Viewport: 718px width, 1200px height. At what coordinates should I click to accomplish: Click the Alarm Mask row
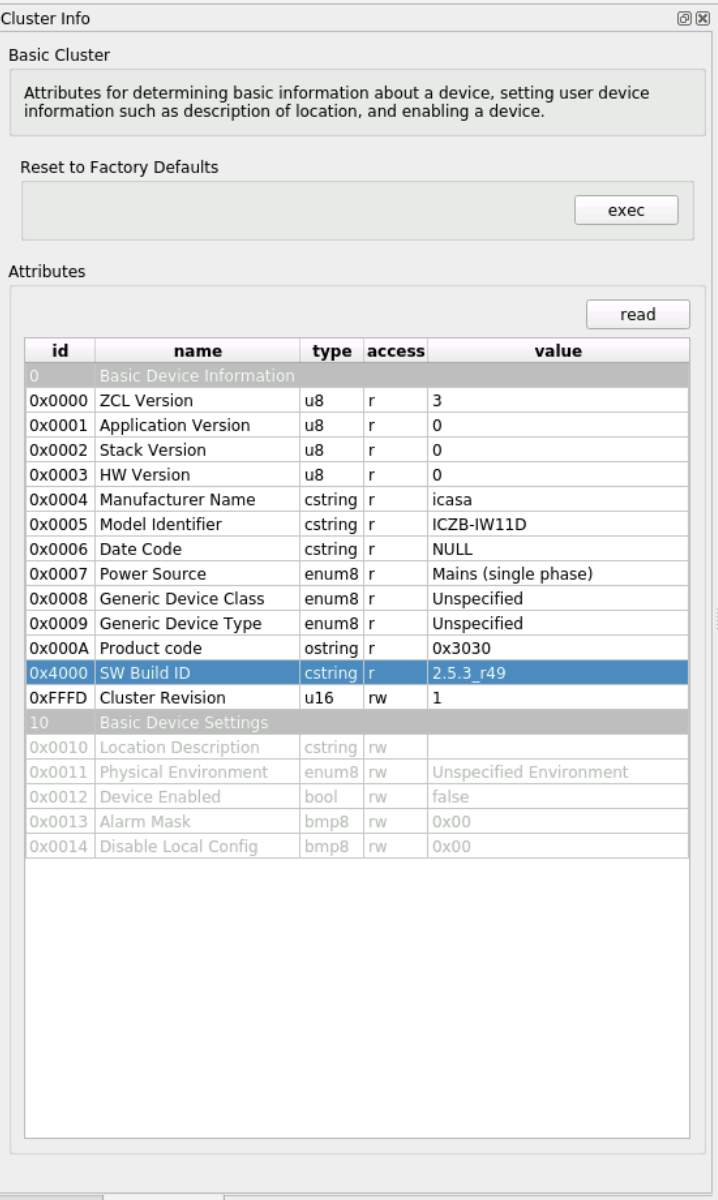tap(357, 822)
